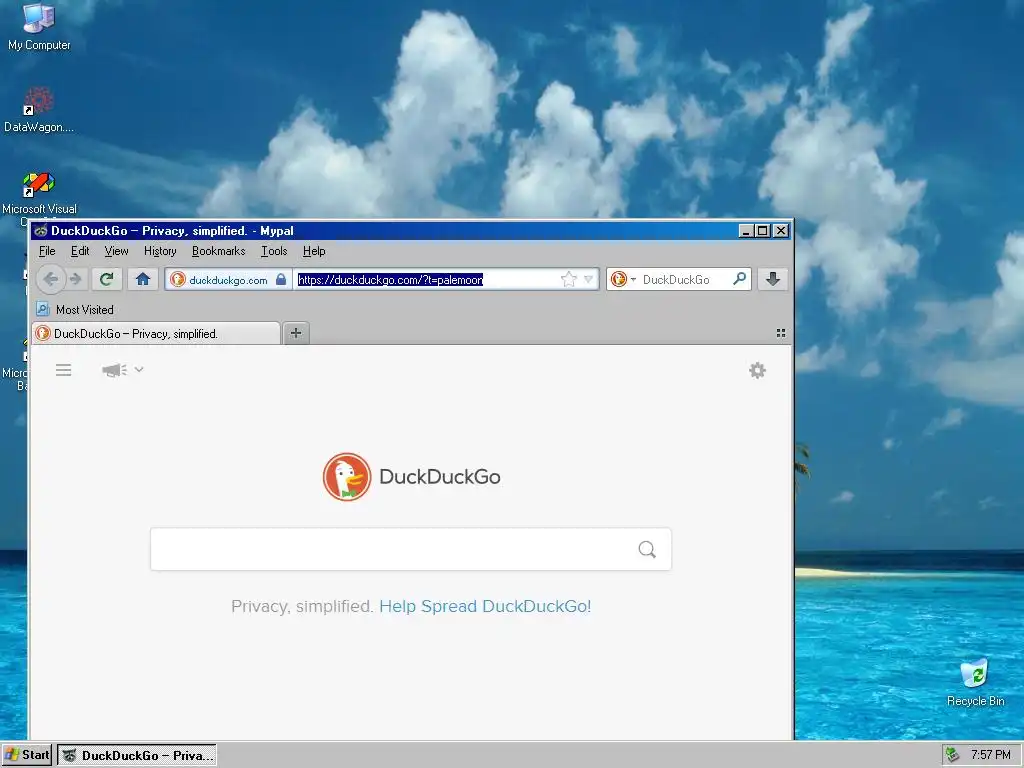Screen dimensions: 1024x768
Task: Click inside the URL address bar
Action: click(x=426, y=280)
